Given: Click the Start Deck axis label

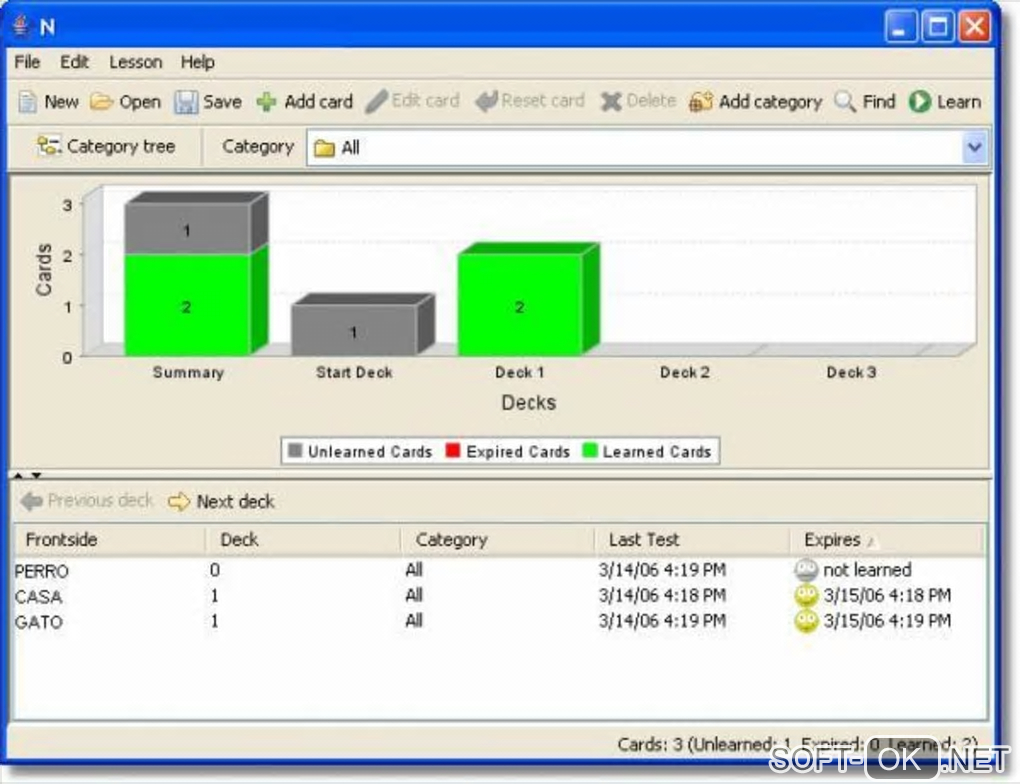Looking at the screenshot, I should click(x=354, y=373).
